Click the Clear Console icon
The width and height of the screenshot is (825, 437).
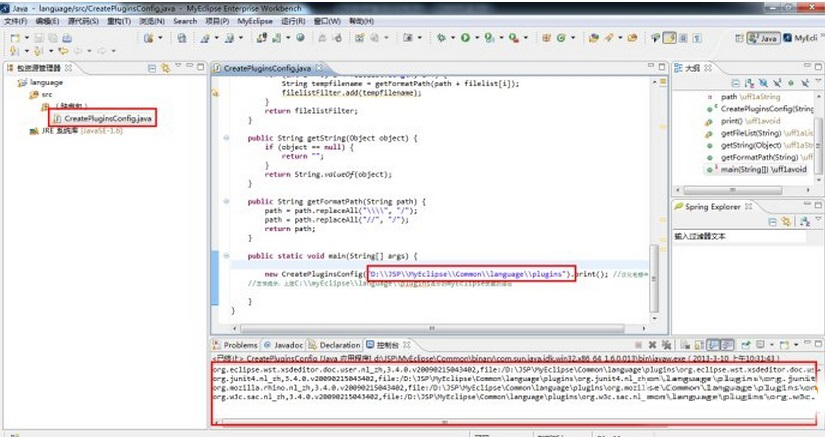685,345
